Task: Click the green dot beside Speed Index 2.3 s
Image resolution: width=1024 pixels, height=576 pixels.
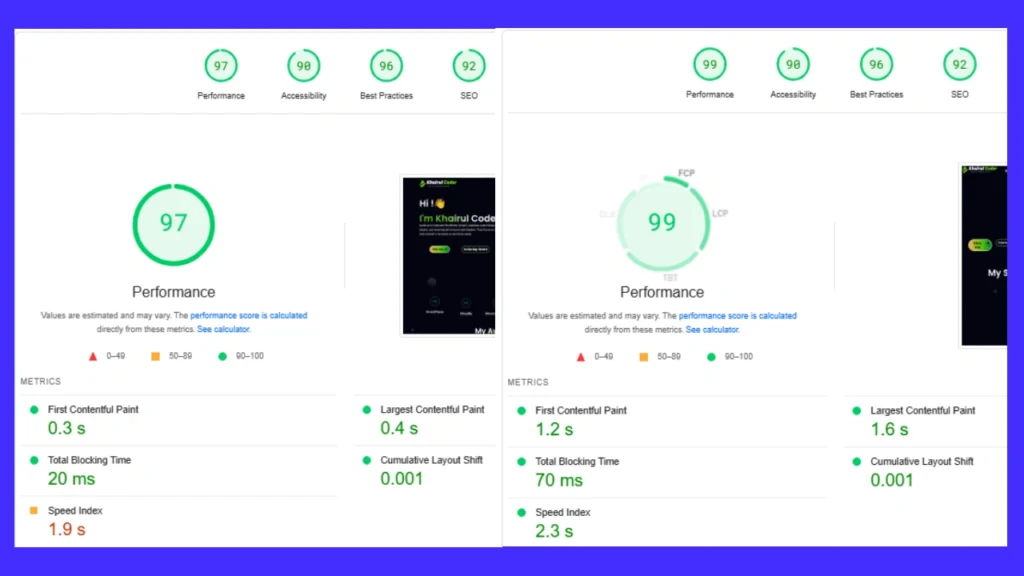Action: click(521, 513)
